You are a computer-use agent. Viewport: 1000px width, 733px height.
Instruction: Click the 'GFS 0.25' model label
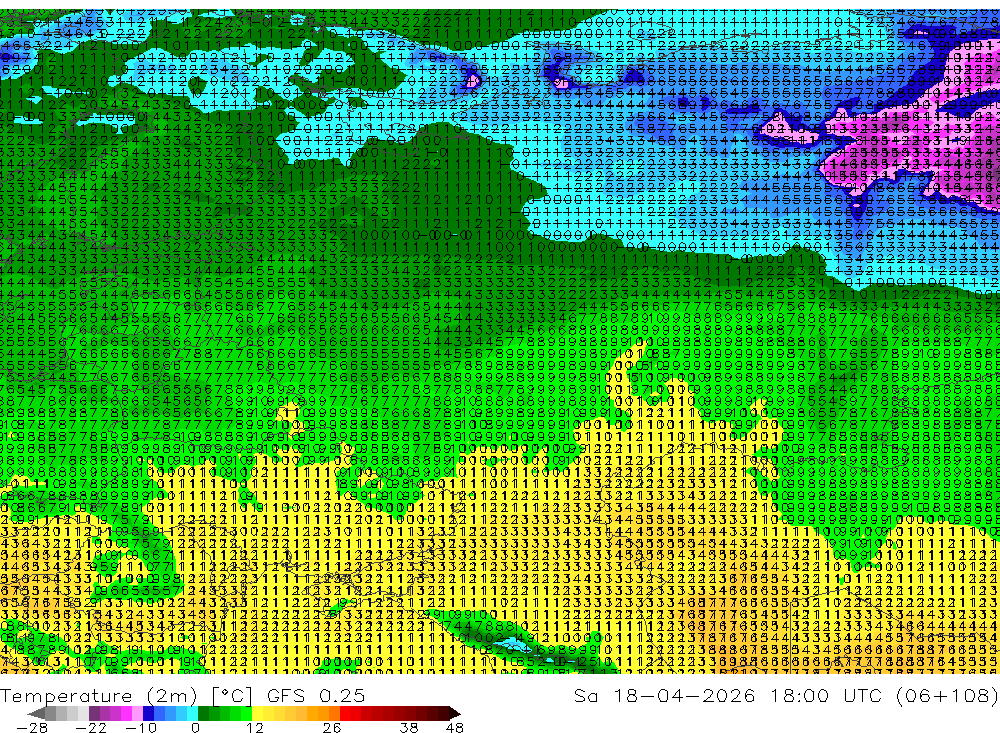point(316,695)
